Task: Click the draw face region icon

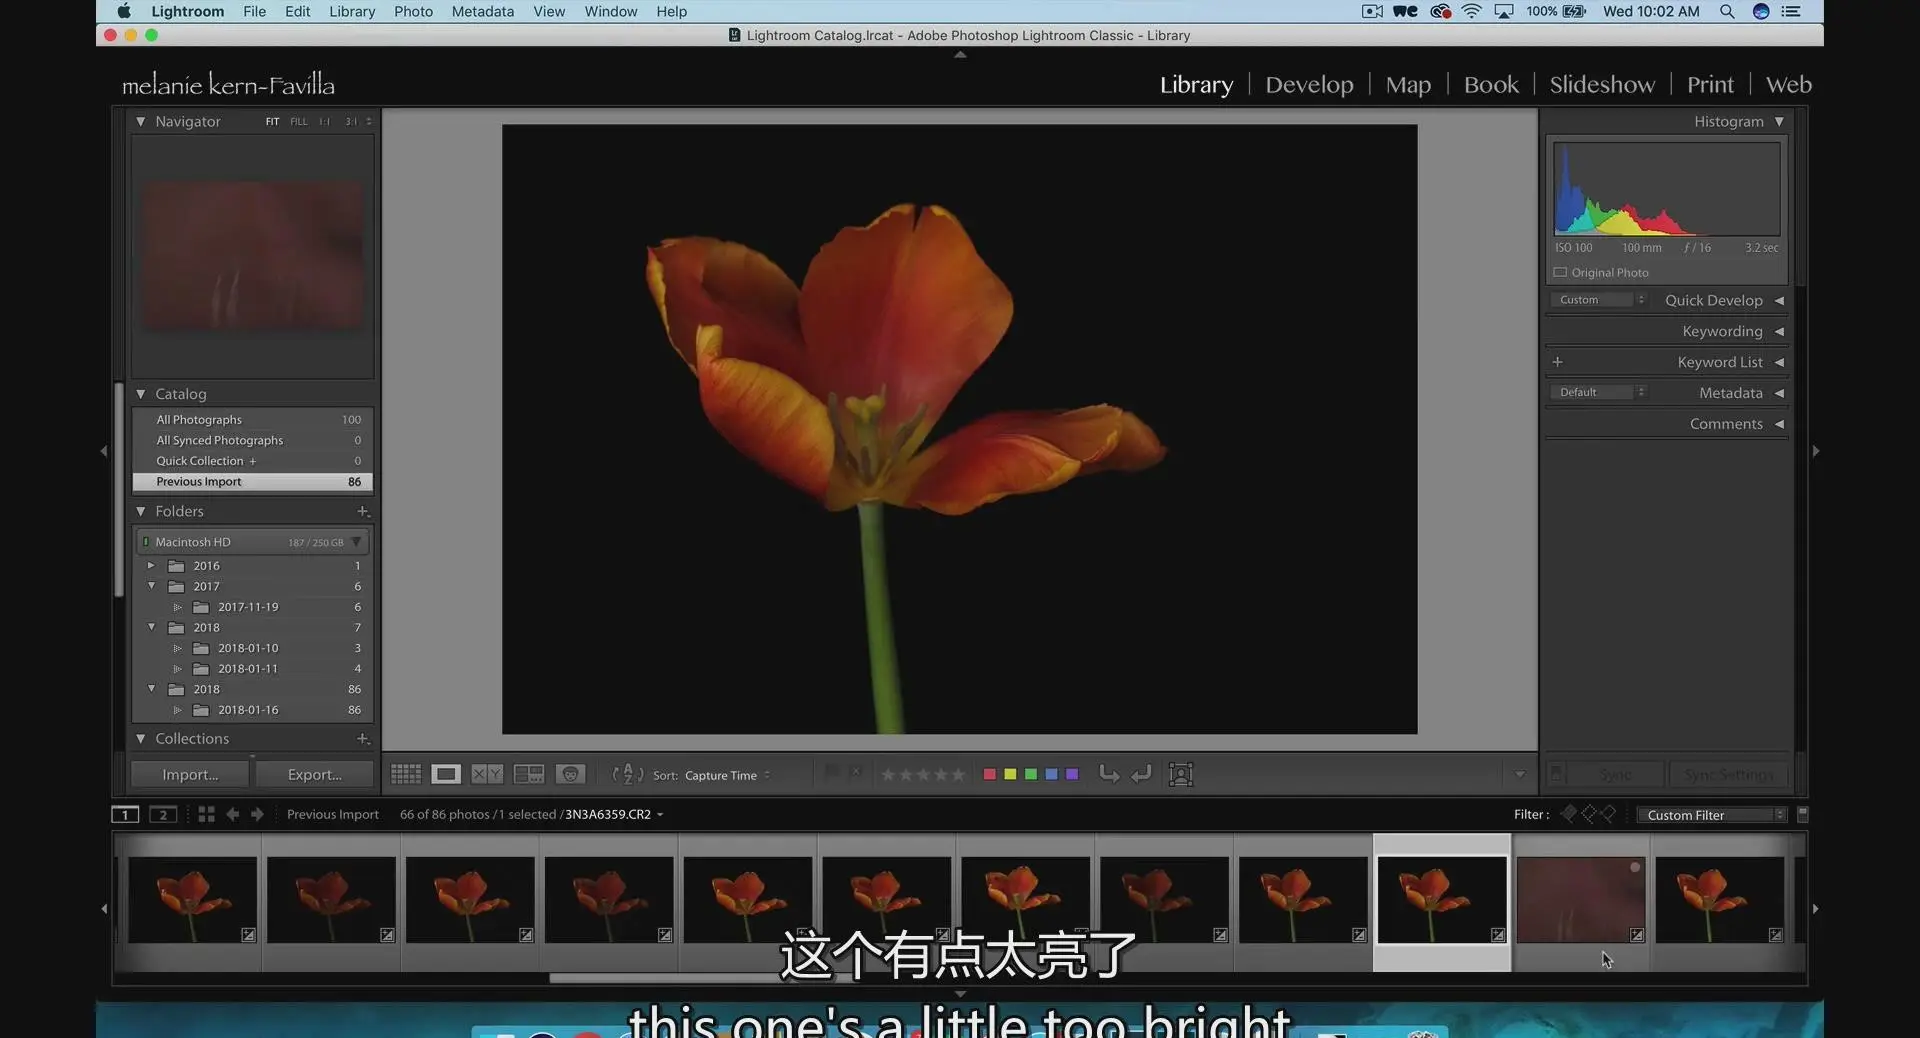Action: click(x=1181, y=774)
